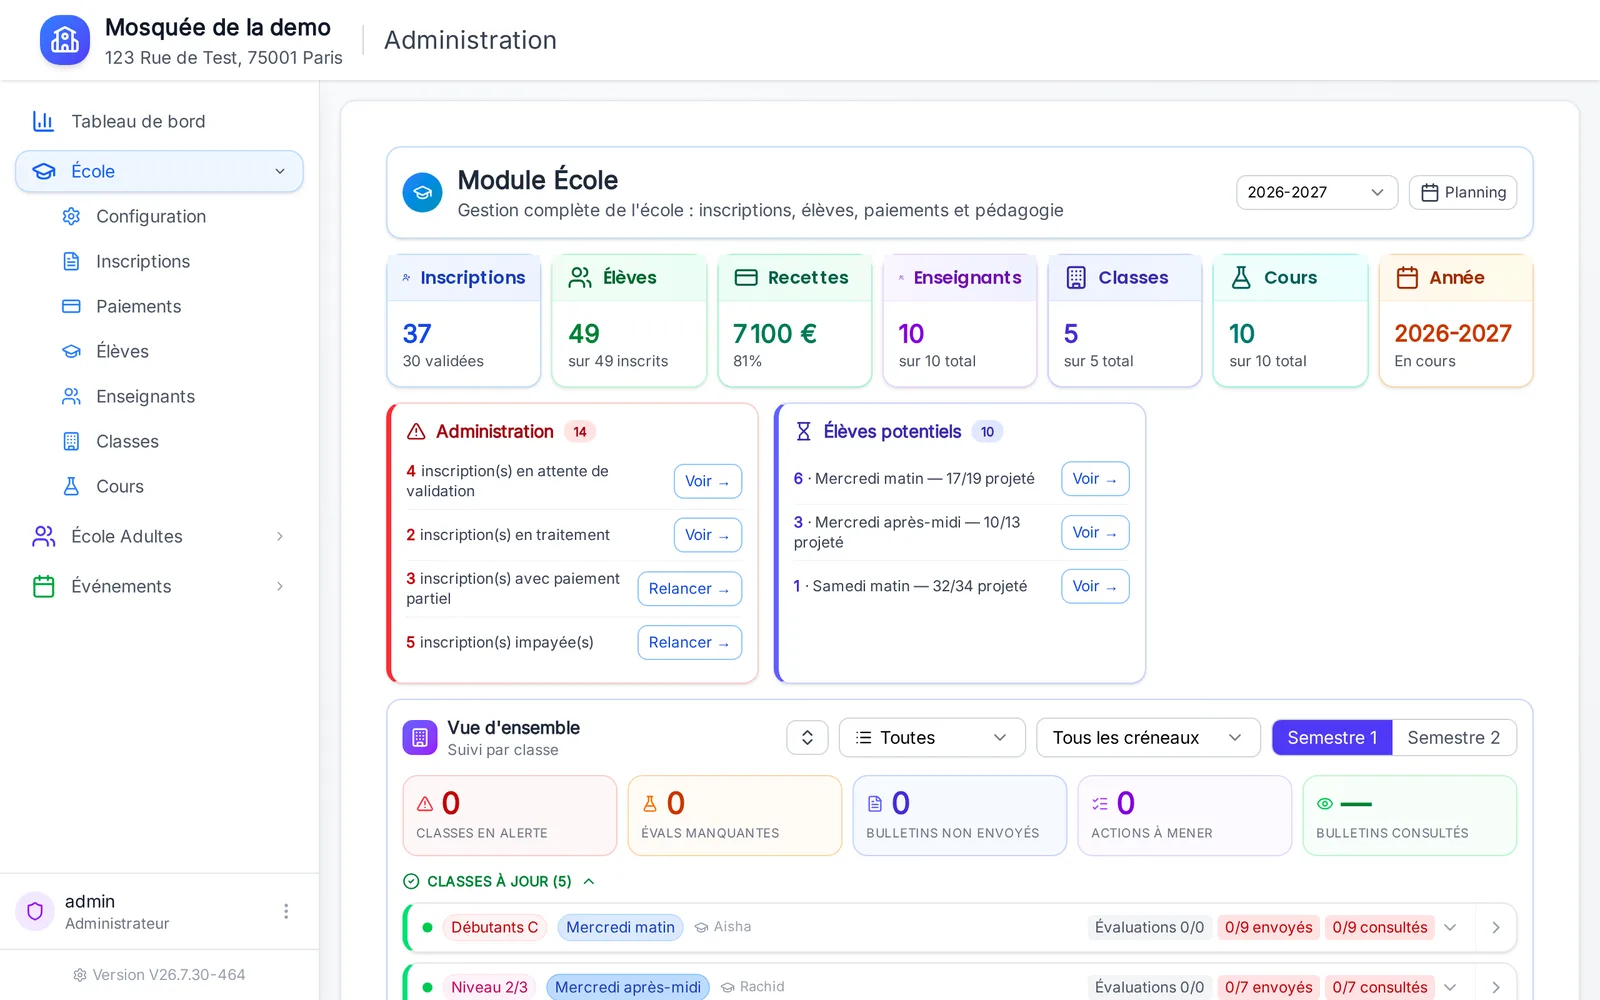Switch to Semestre 2
1600x1000 pixels.
(1453, 738)
